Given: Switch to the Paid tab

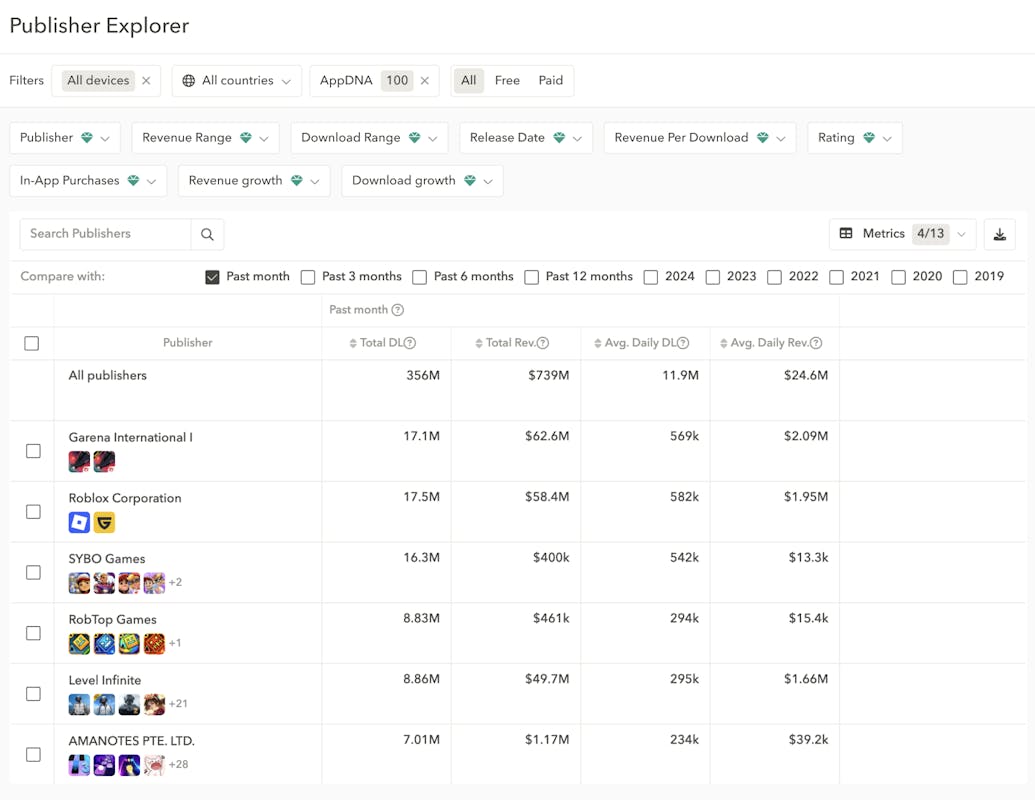Looking at the screenshot, I should [x=550, y=81].
